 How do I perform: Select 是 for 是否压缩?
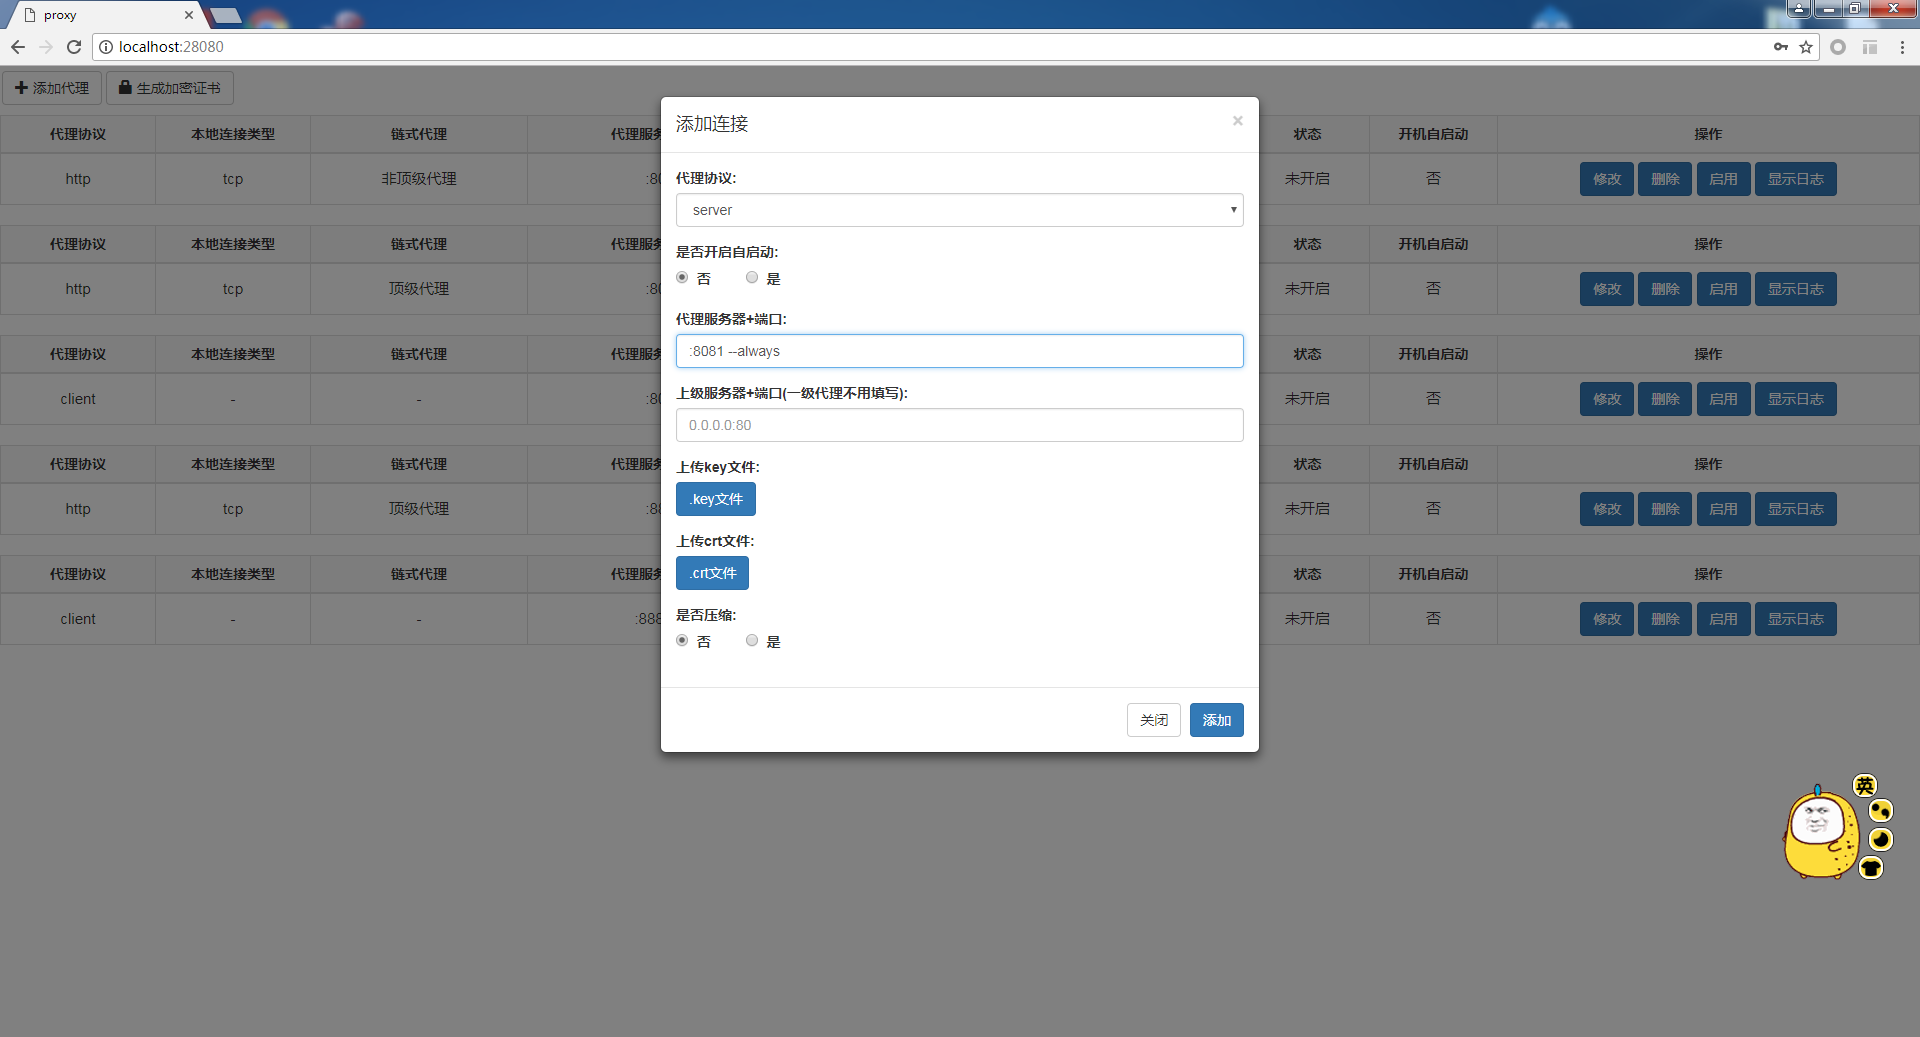point(752,641)
